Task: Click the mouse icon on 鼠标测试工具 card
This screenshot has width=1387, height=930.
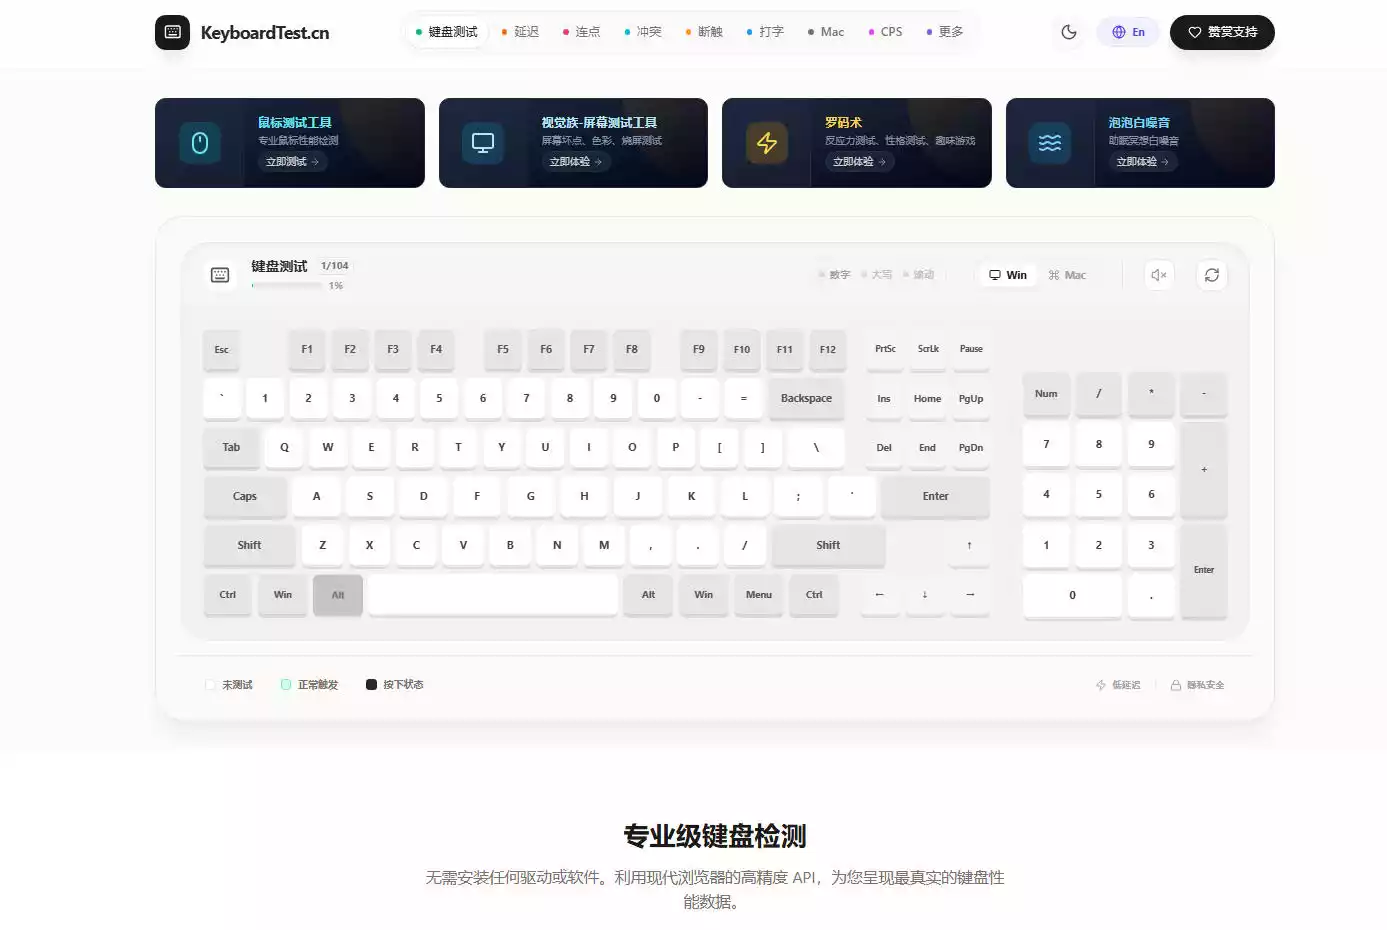Action: [200, 143]
